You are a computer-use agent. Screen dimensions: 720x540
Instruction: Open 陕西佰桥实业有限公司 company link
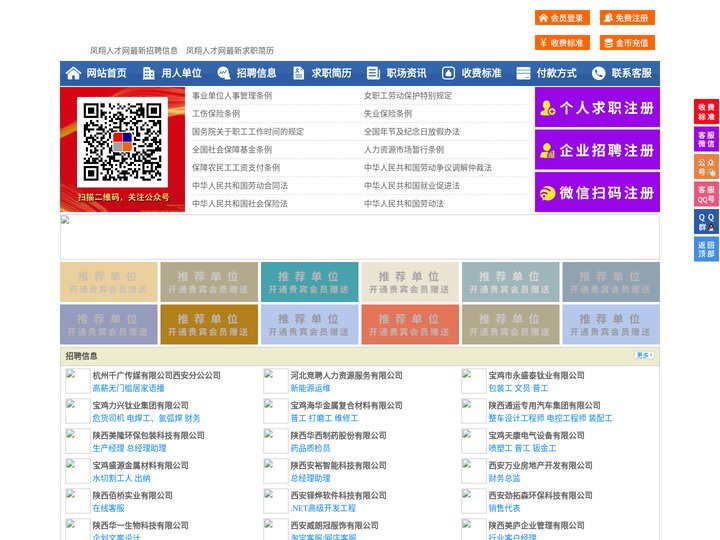(x=132, y=495)
